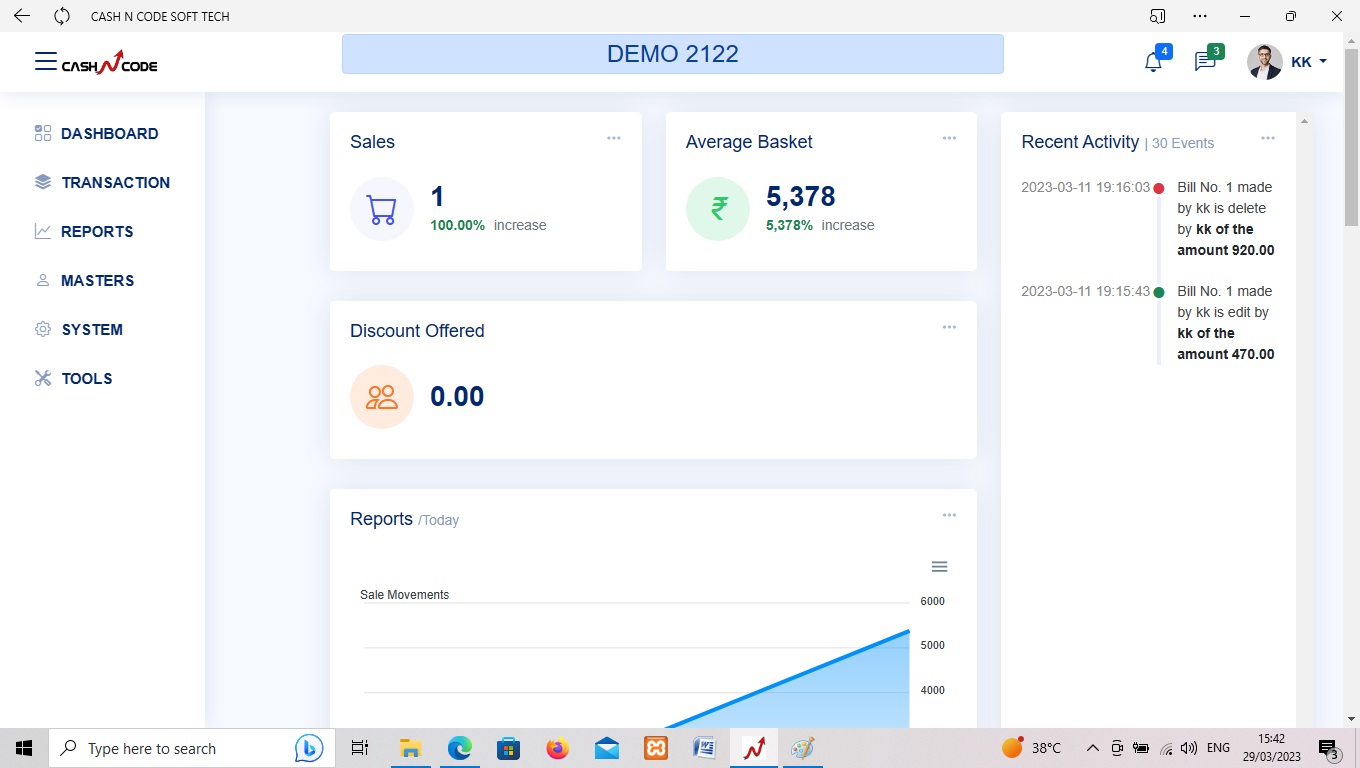
Task: Open the System menu
Action: pyautogui.click(x=92, y=330)
